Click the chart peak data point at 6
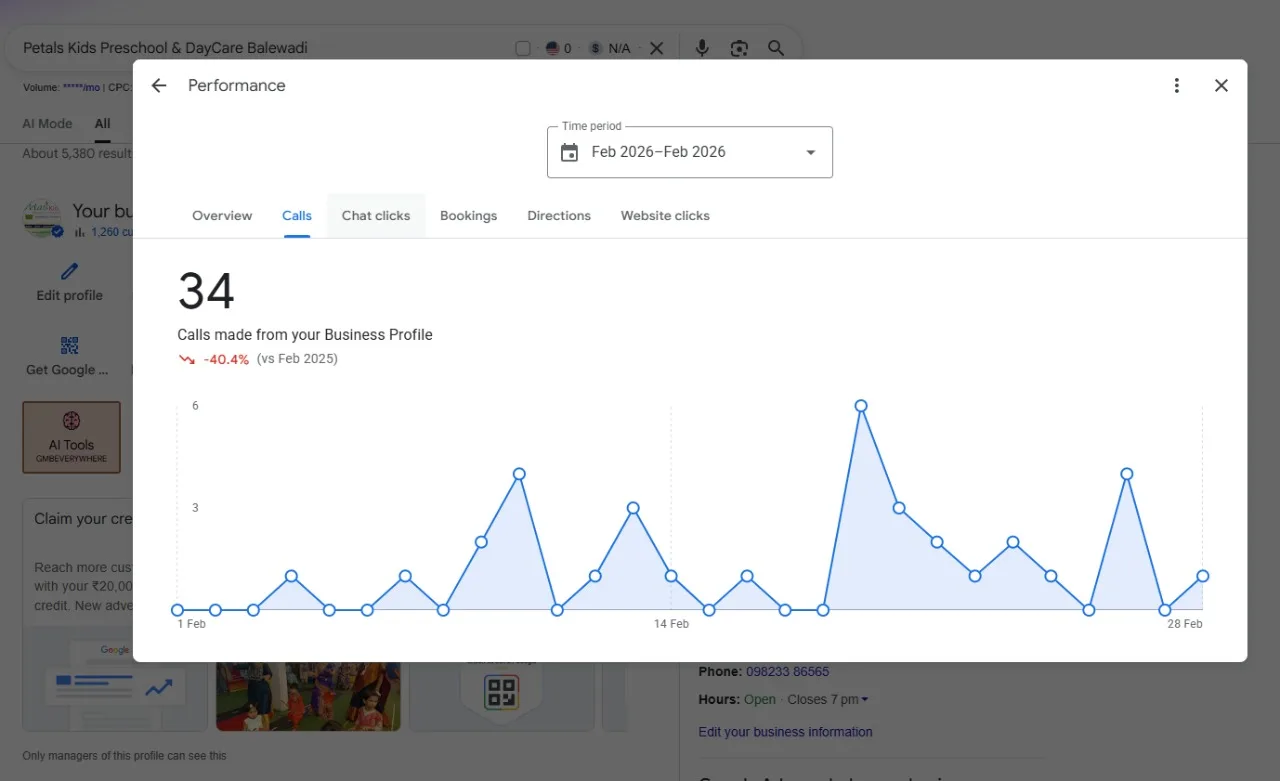Image resolution: width=1280 pixels, height=781 pixels. (x=861, y=406)
